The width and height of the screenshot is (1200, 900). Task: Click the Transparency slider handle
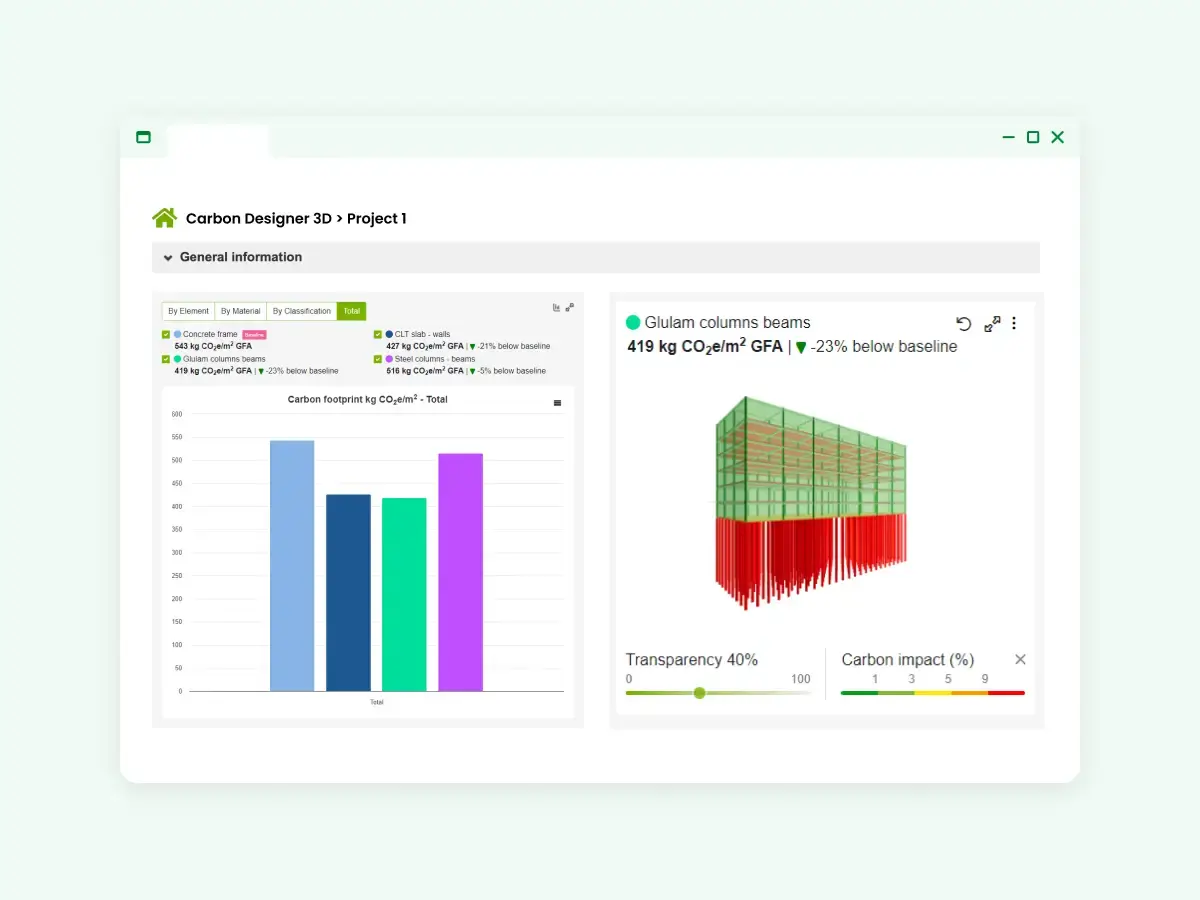pyautogui.click(x=699, y=693)
